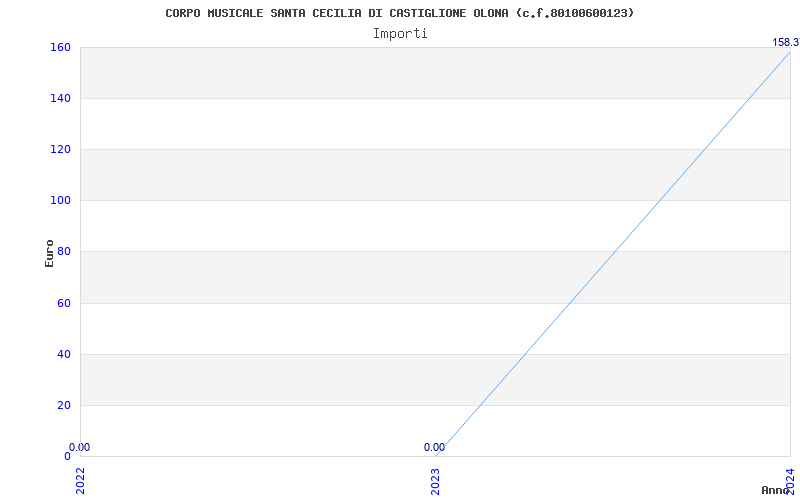Screen dimensions: 800x500
Task: Click the 0.00 label at year 2022
Action: pyautogui.click(x=79, y=447)
